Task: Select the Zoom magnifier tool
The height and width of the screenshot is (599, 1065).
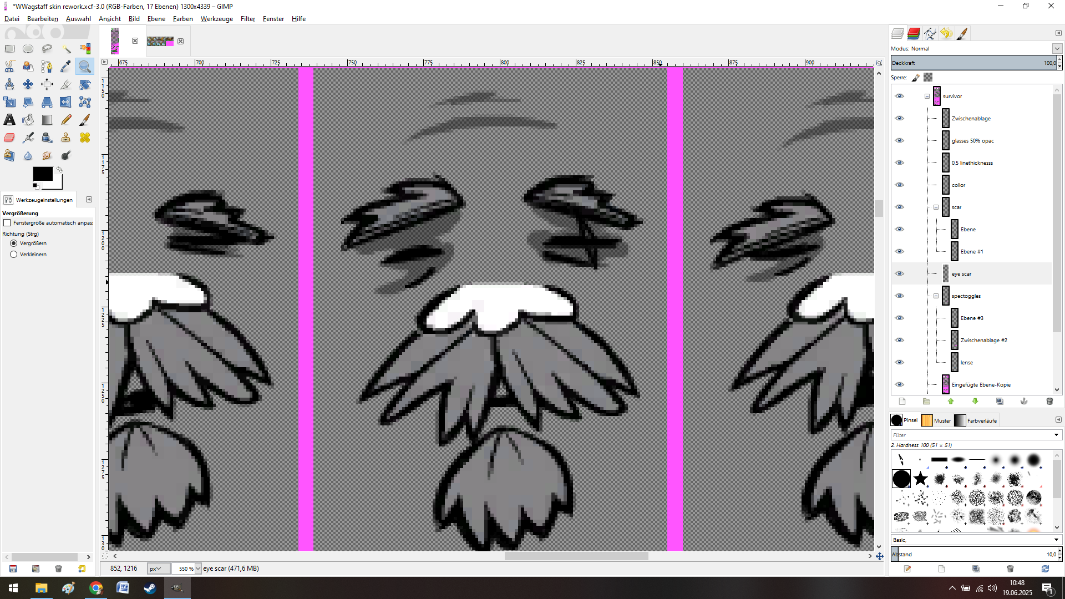Action: pyautogui.click(x=85, y=66)
